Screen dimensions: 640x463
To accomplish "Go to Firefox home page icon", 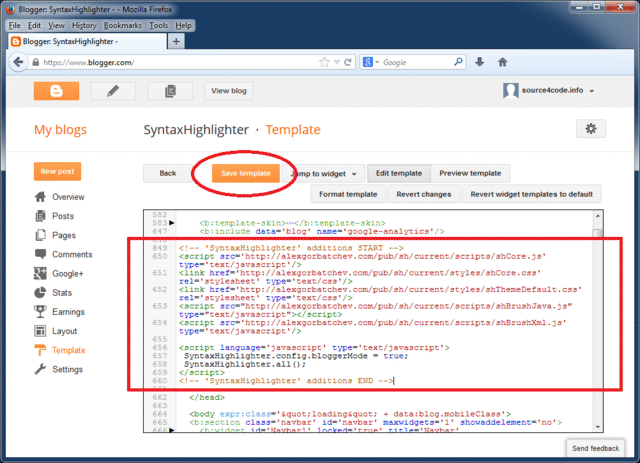I will click(x=502, y=62).
